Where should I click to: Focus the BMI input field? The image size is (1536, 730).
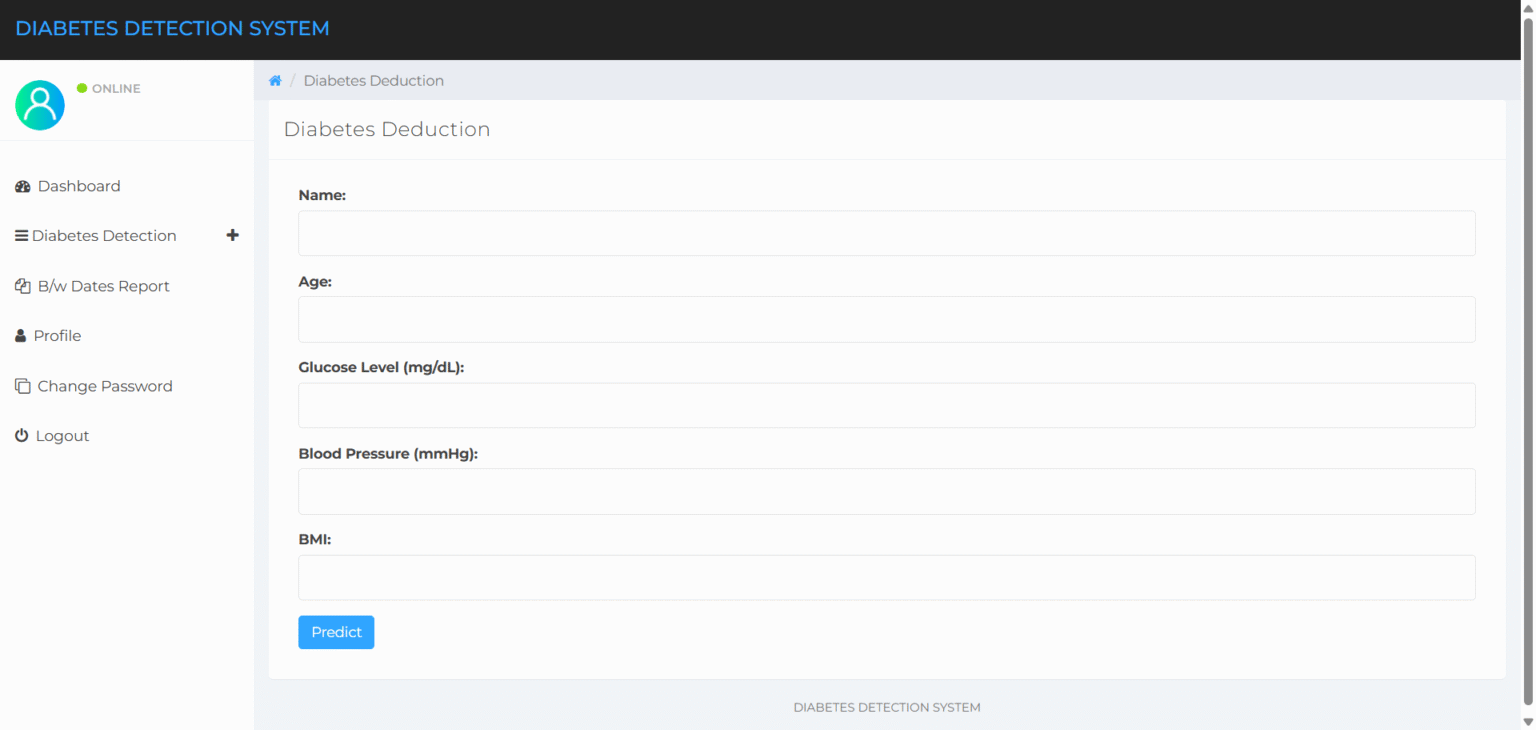point(886,577)
